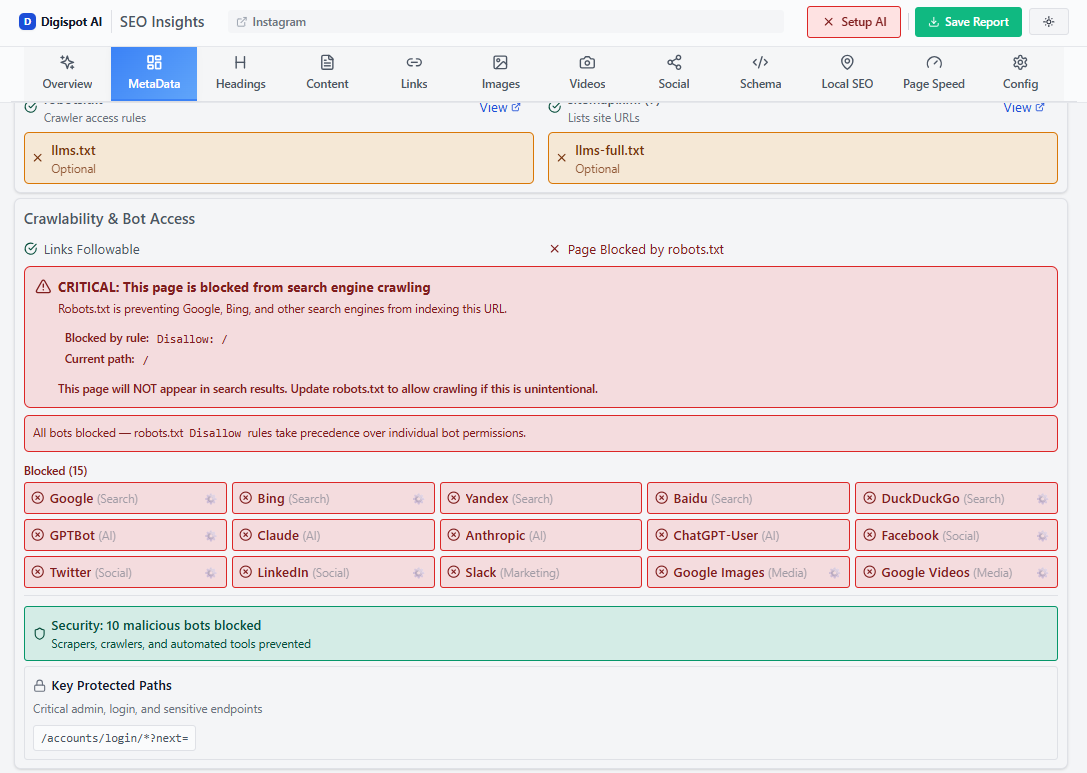The image size is (1087, 773).
Task: View the robots.txt crawler access rules
Action: (500, 107)
